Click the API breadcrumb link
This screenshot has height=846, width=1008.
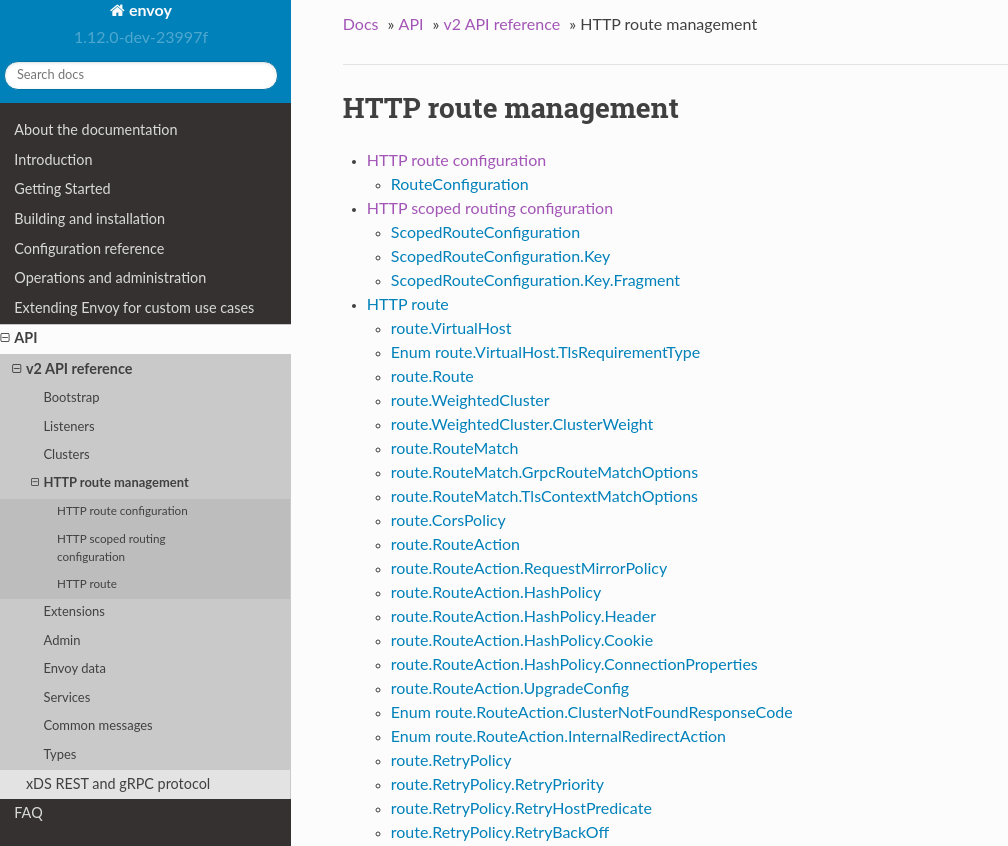coord(411,24)
